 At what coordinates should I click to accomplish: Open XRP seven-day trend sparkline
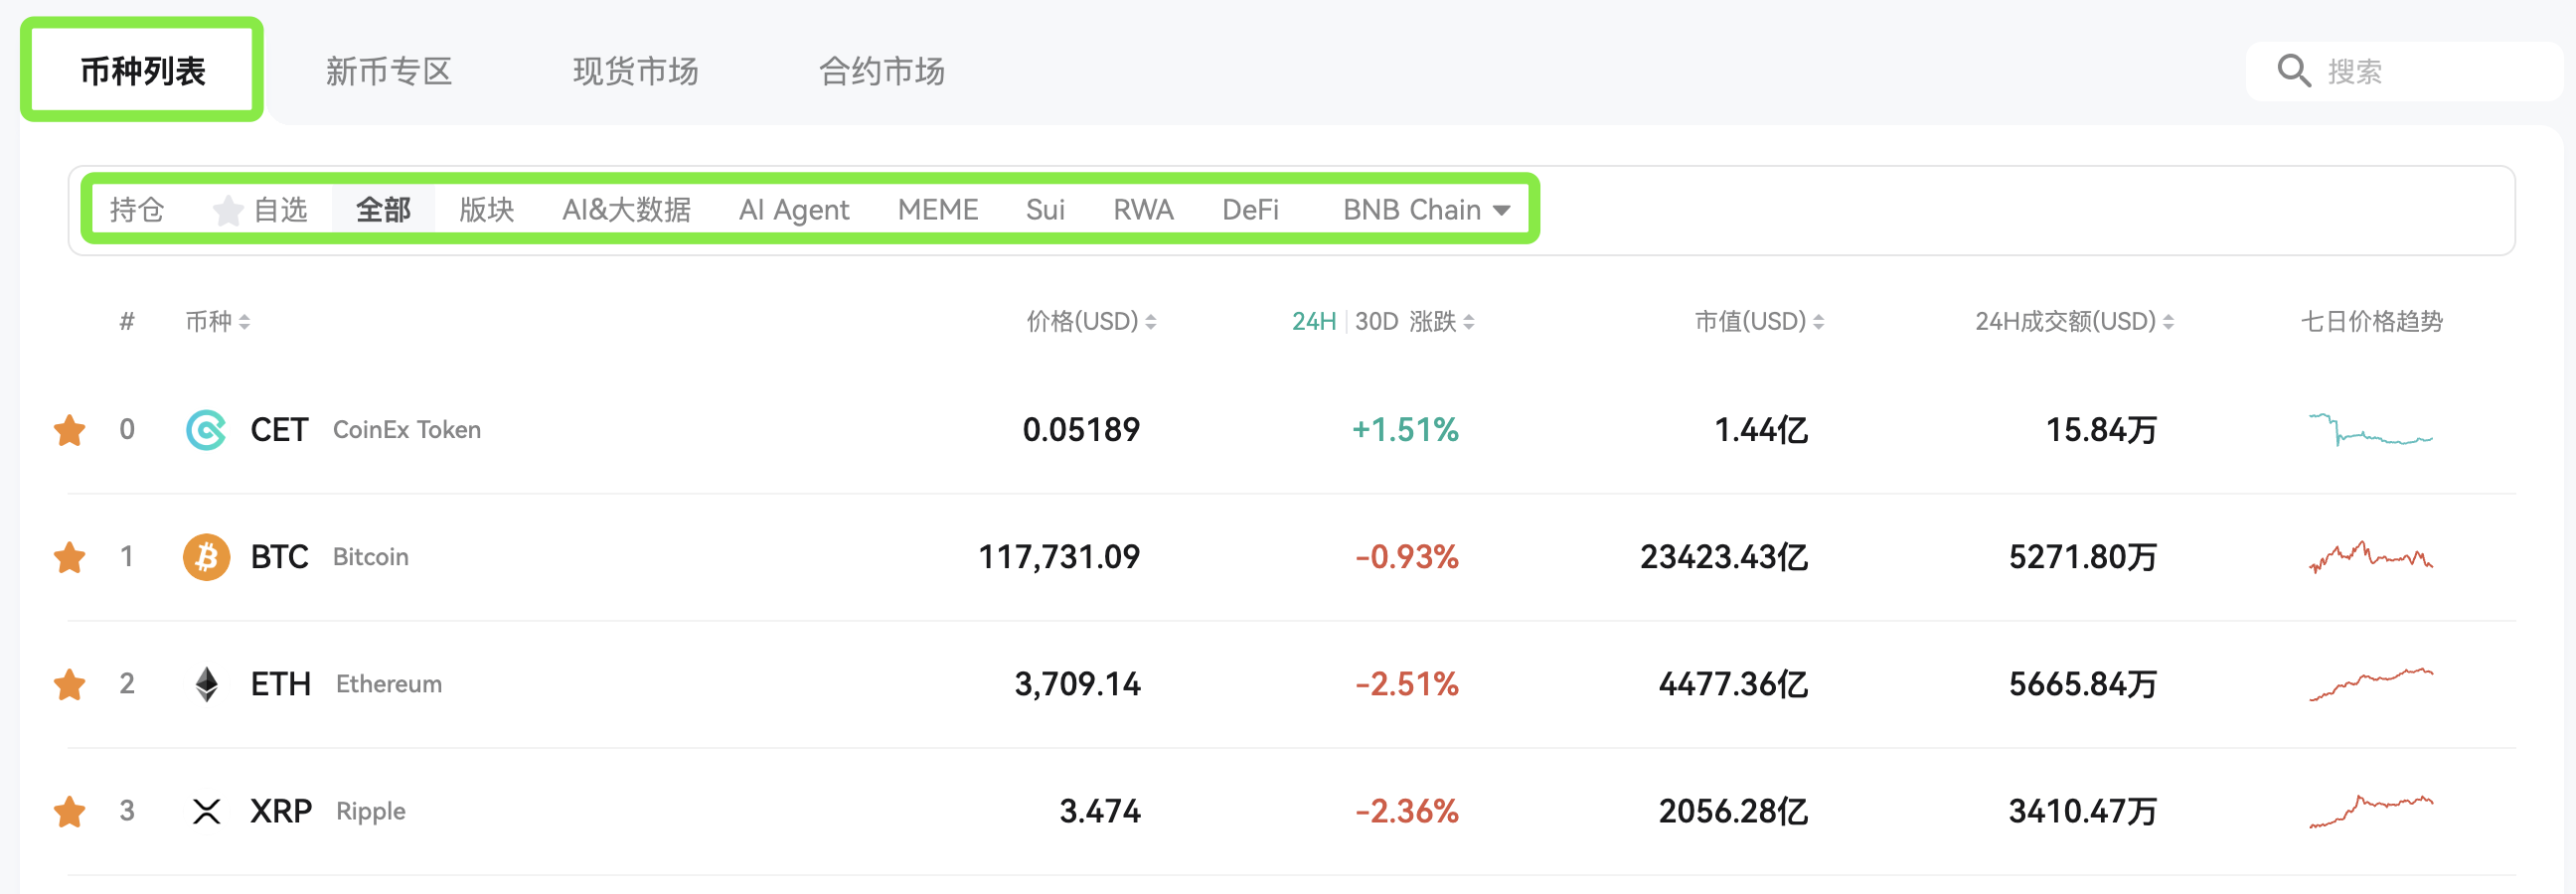click(2370, 811)
